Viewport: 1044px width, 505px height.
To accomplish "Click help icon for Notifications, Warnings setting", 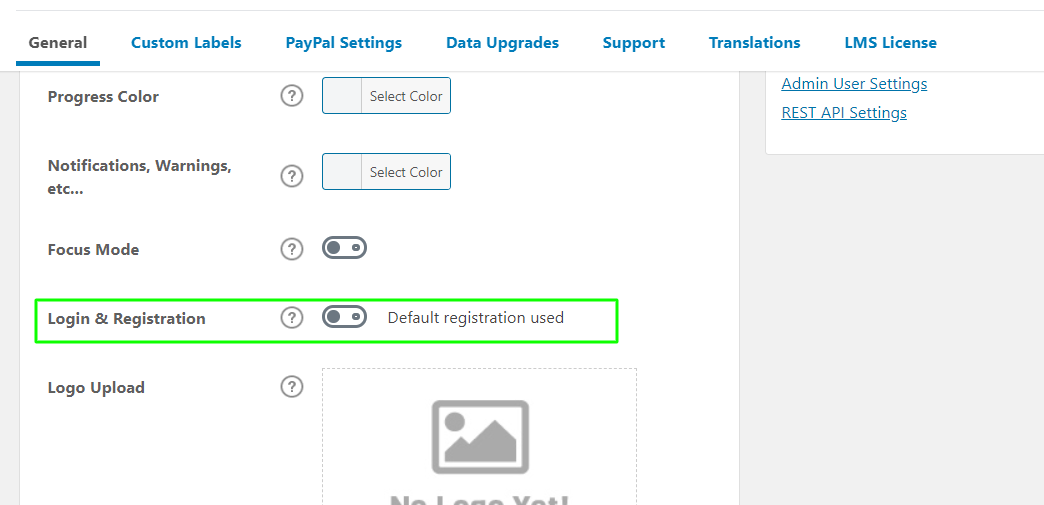I will (292, 176).
